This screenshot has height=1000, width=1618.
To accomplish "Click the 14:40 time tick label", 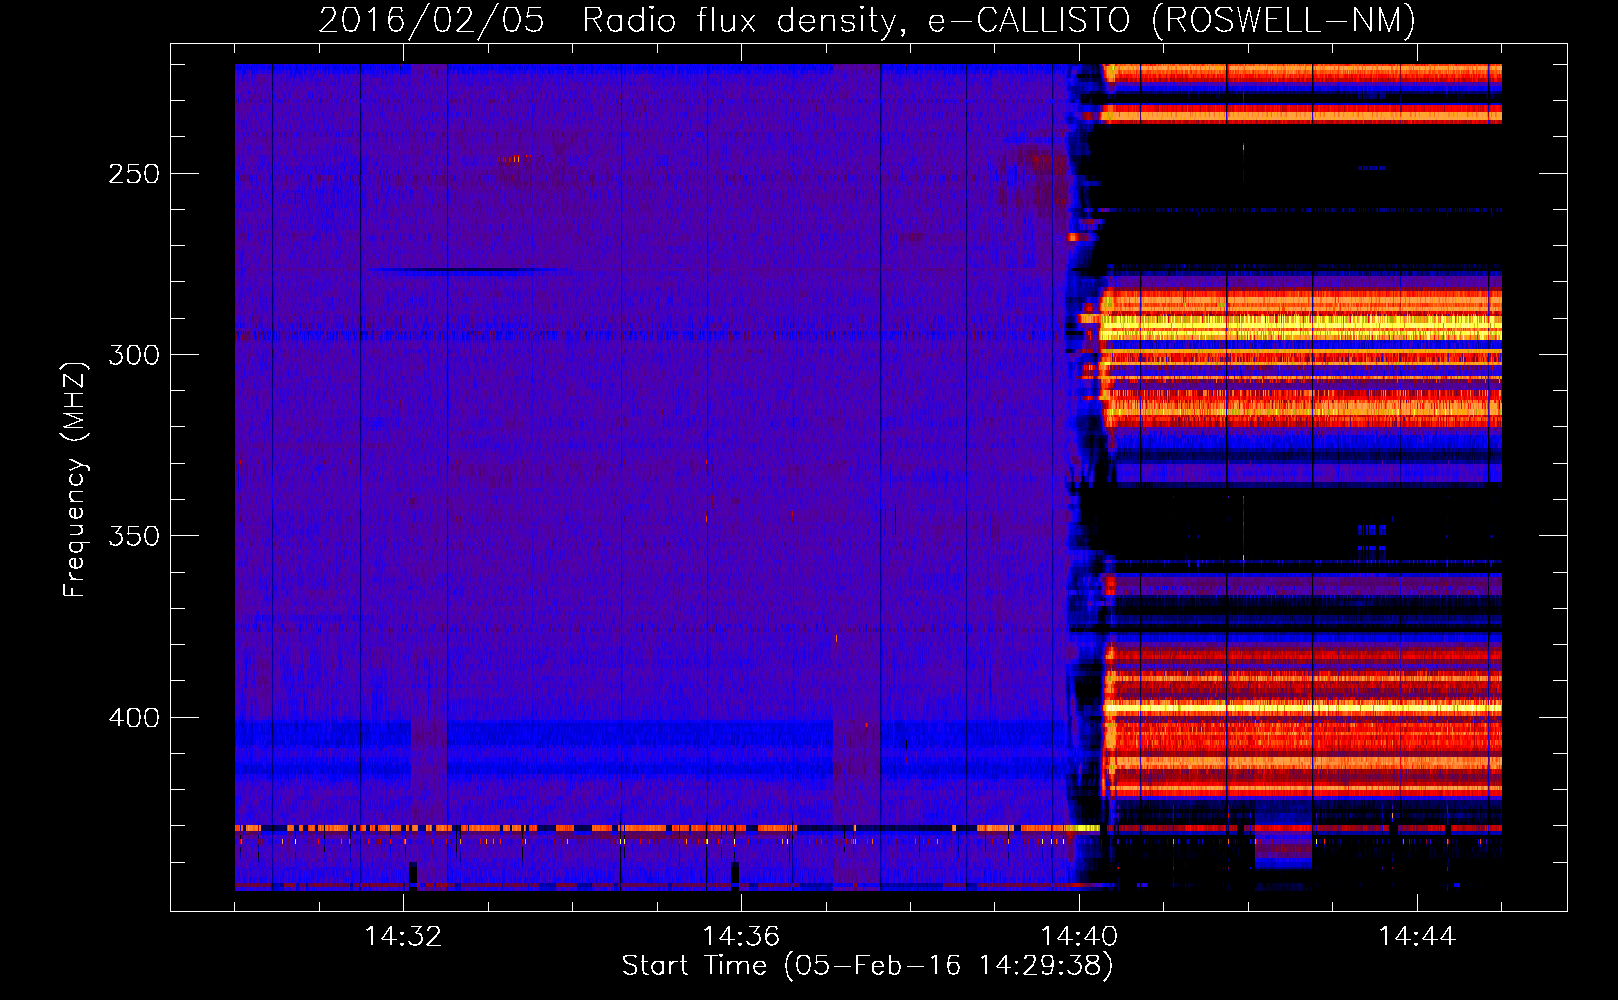I will point(1079,937).
